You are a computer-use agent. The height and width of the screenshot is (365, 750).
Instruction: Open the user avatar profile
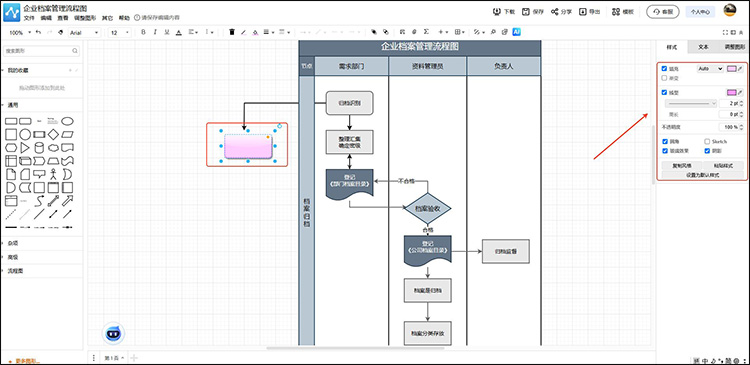[x=729, y=11]
